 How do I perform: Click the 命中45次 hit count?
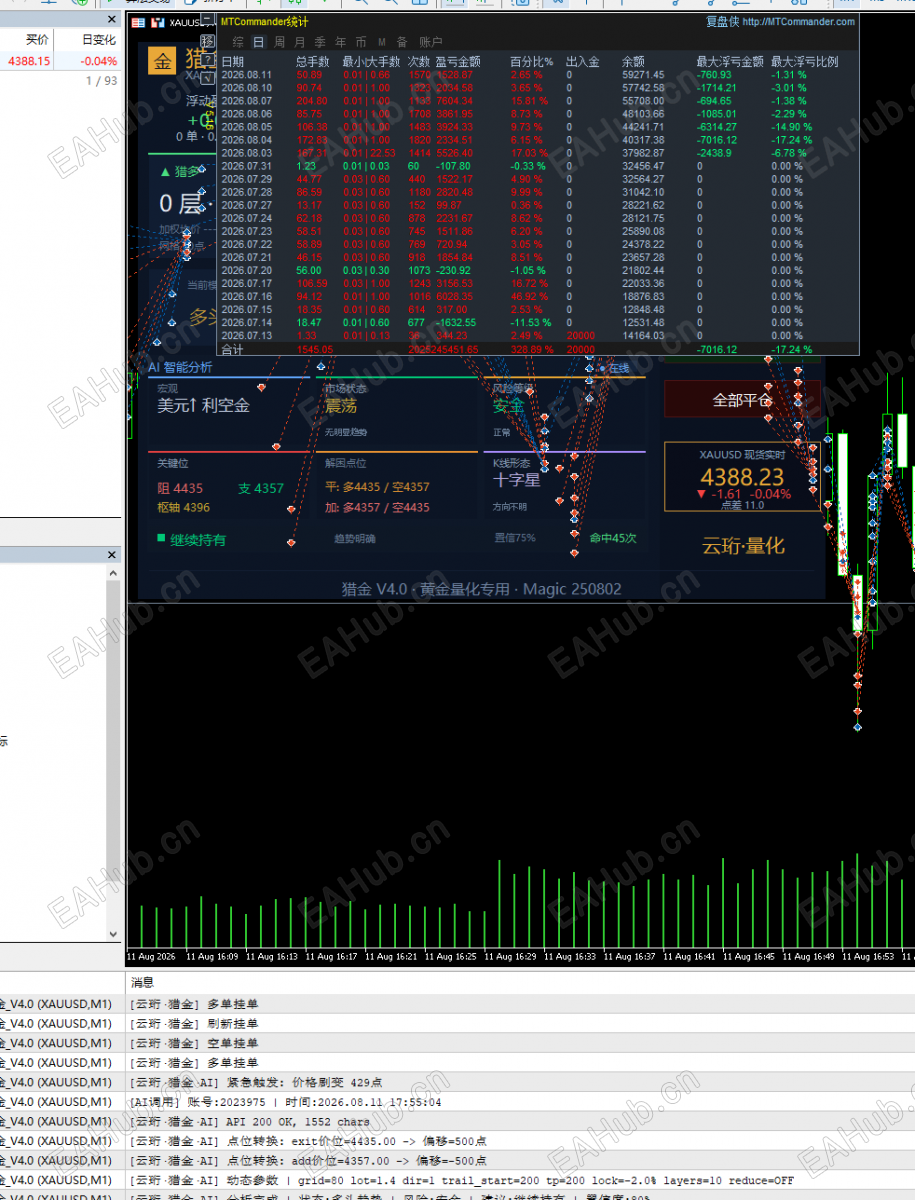click(613, 538)
